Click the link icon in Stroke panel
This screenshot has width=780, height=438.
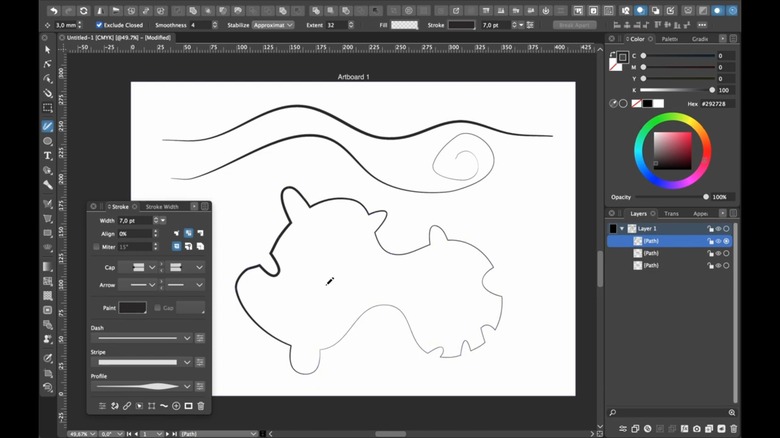click(x=126, y=406)
